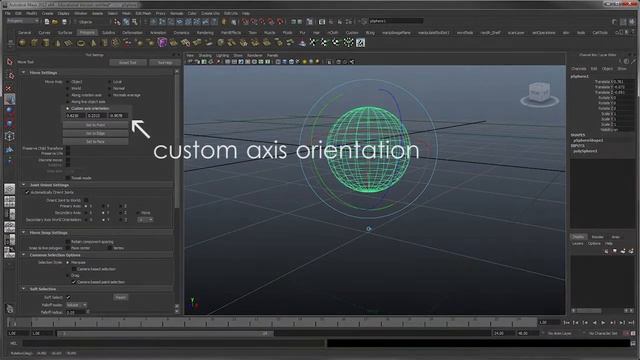Image resolution: width=640 pixels, height=360 pixels.
Task: Select the Soft Modification tool
Action: coord(10,150)
